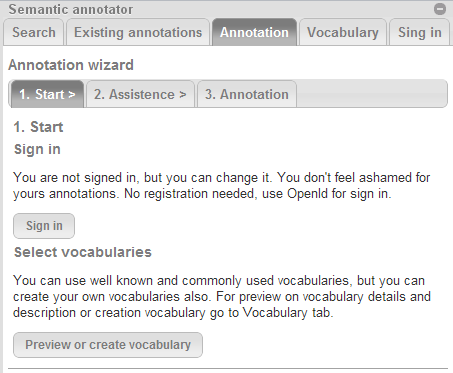Click Preview or create vocabulary button

108,345
